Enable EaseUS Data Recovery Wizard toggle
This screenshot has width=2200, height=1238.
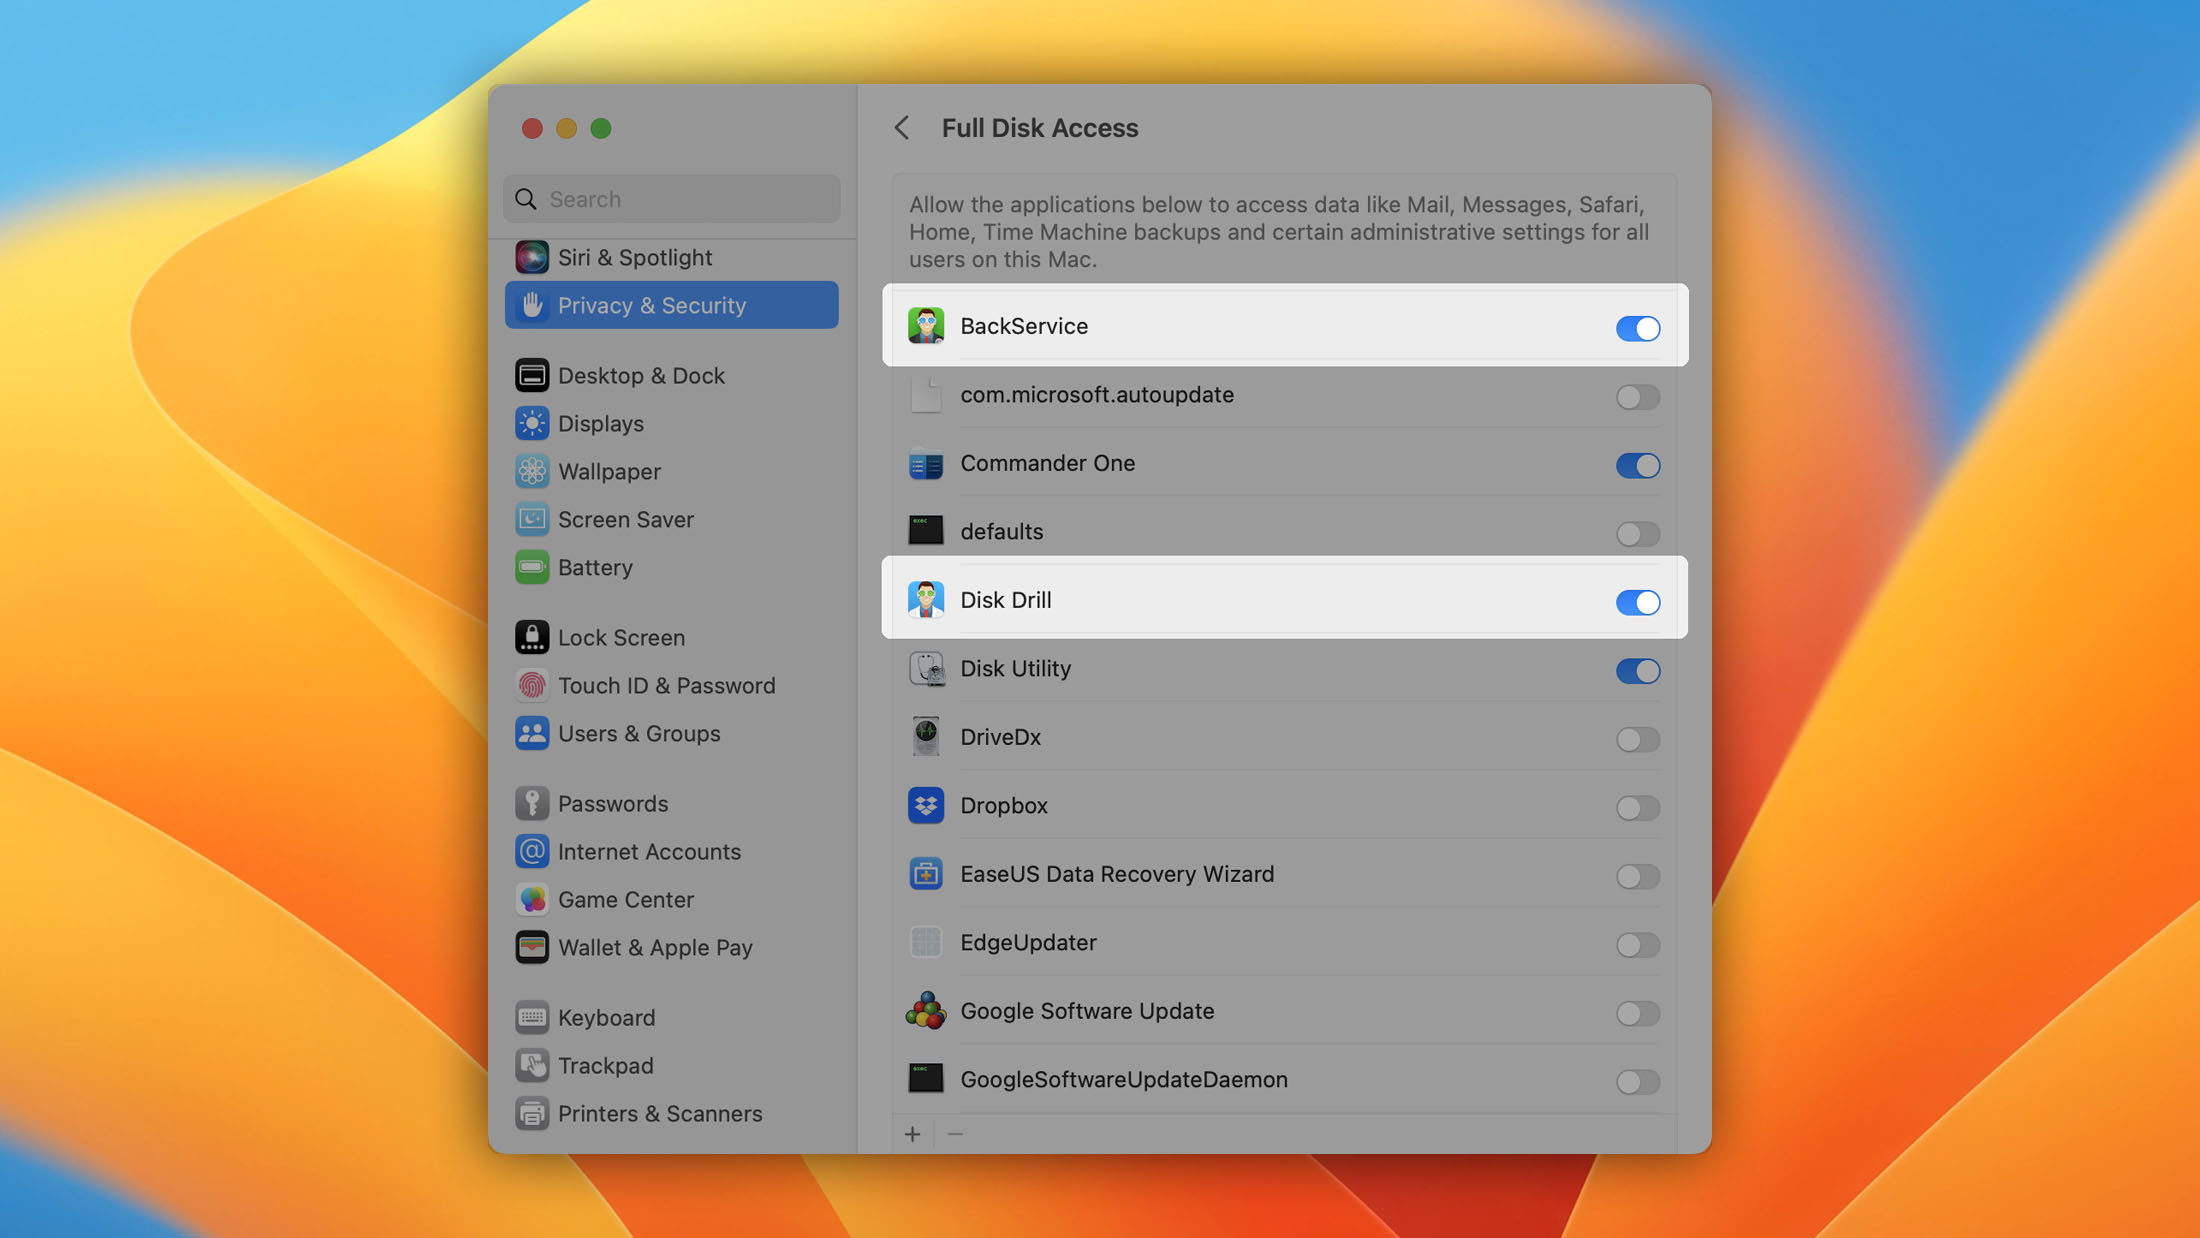(x=1637, y=876)
